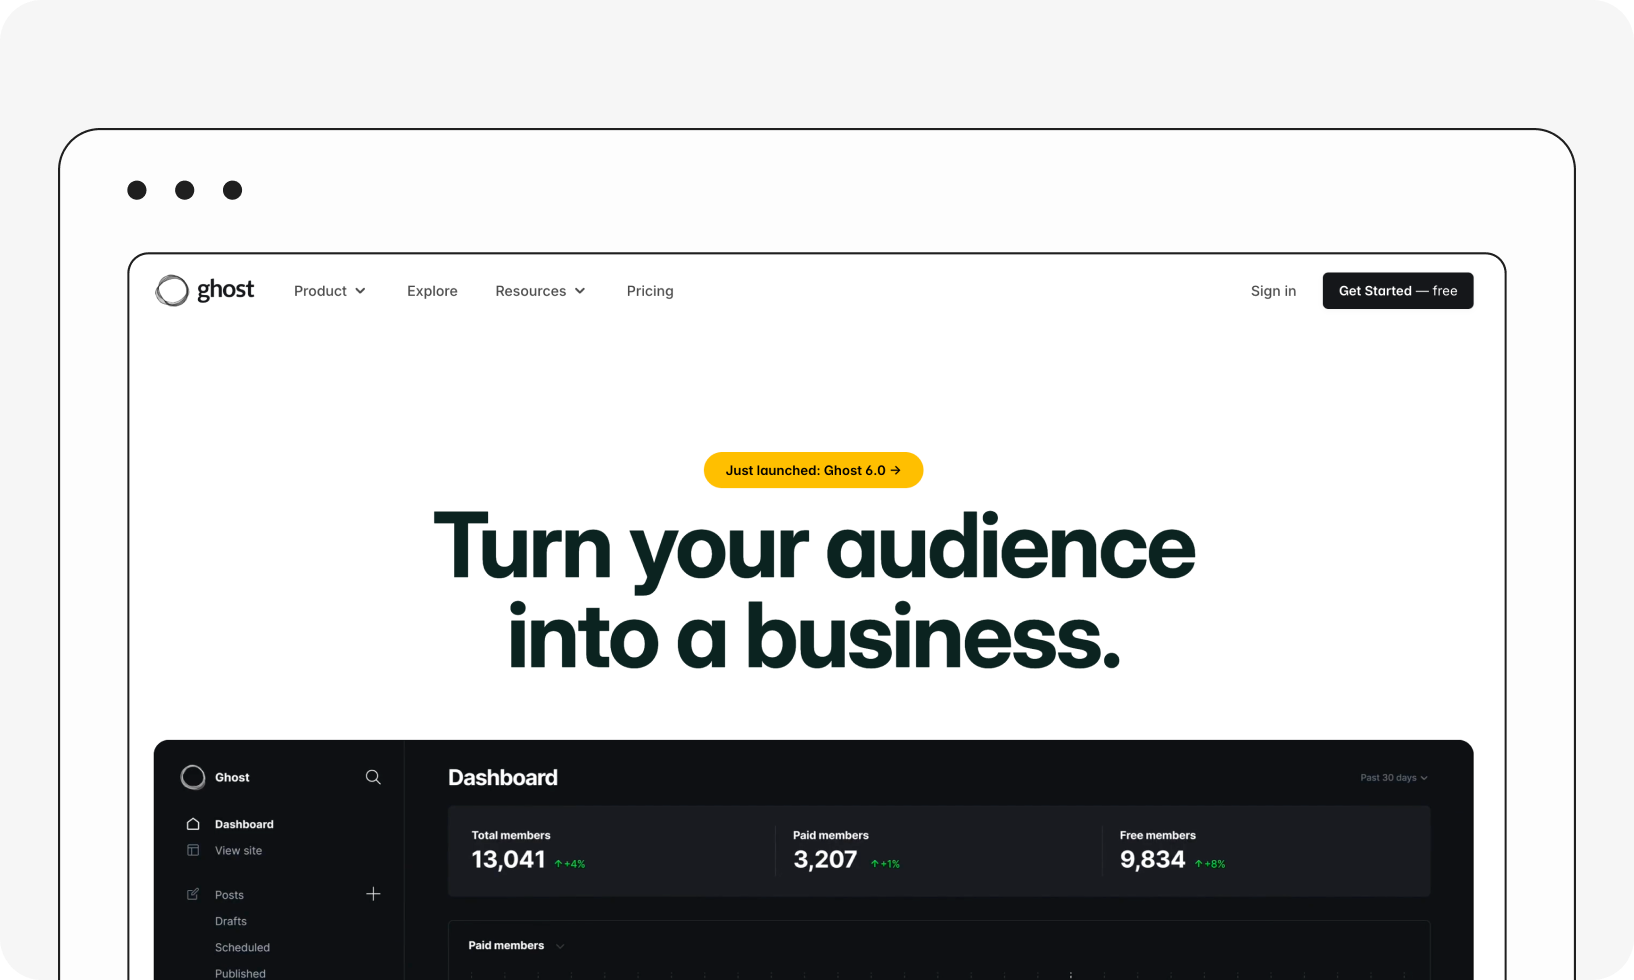Viewport: 1634px width, 980px height.
Task: Click the Posts edit icon in the sidebar
Action: (x=193, y=894)
